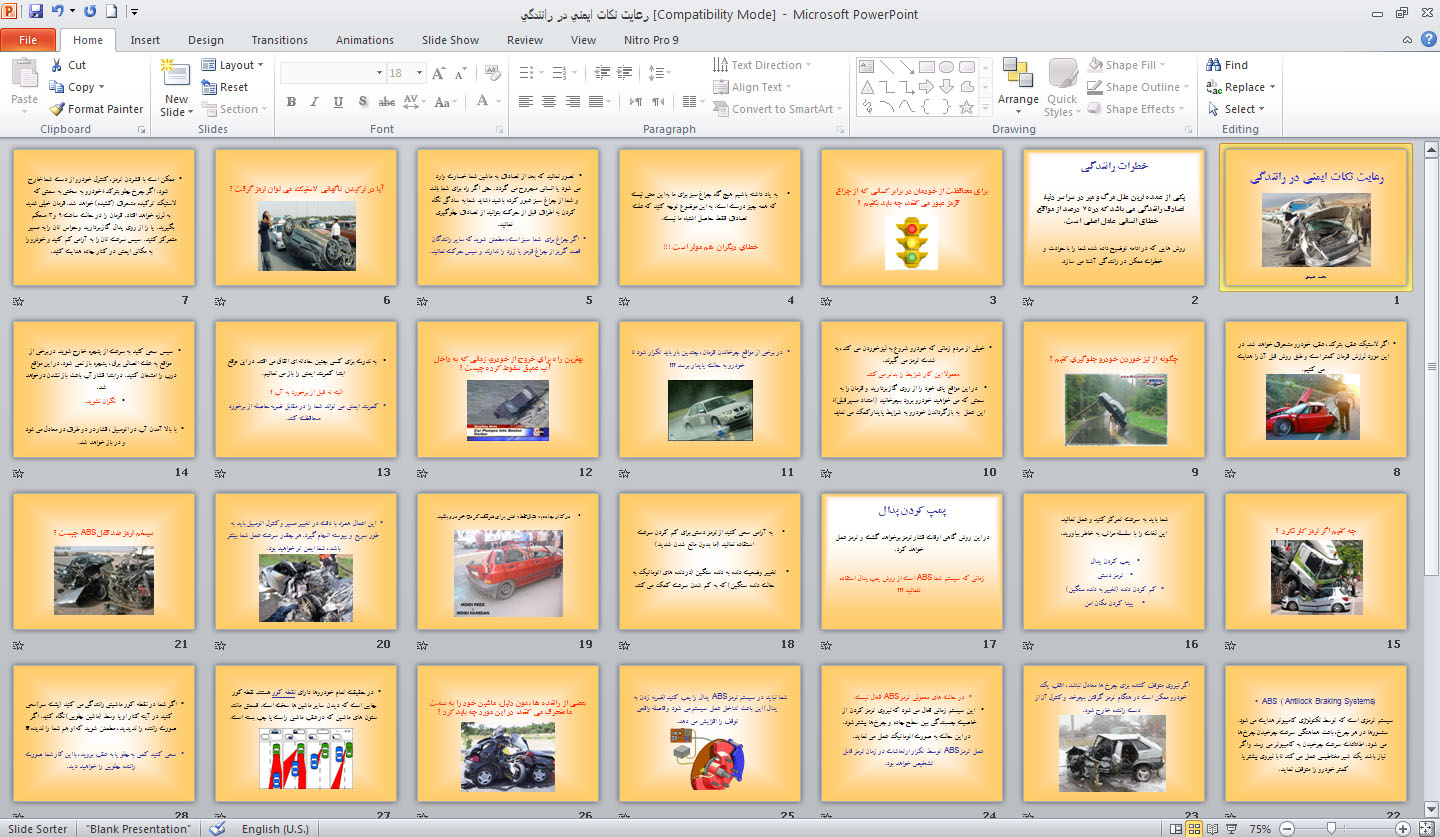Open the Replace dropdown arrow

pos(1271,87)
